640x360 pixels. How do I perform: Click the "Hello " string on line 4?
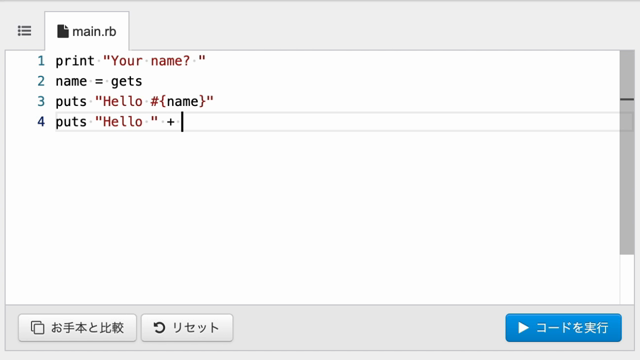(x=127, y=122)
